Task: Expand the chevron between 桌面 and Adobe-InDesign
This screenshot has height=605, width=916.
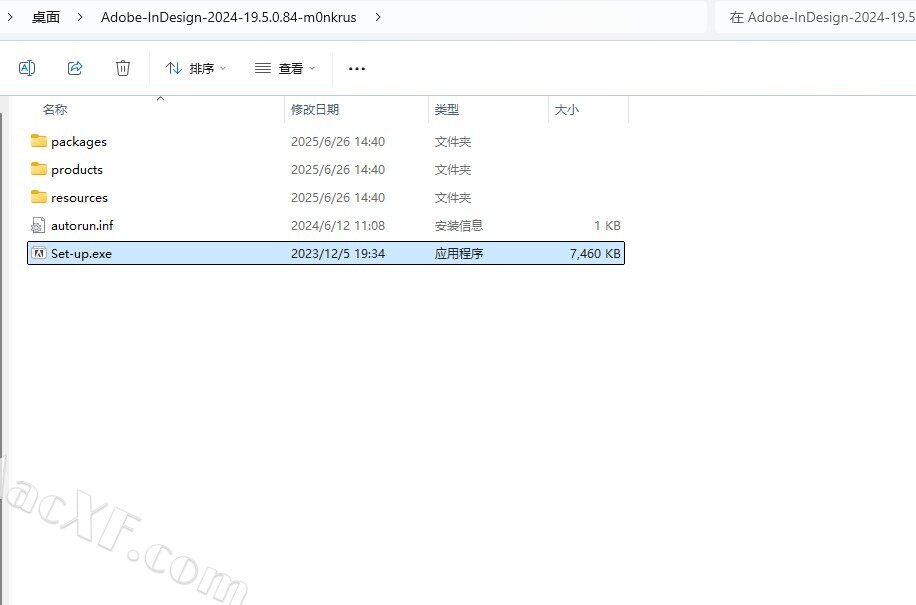Action: point(80,17)
